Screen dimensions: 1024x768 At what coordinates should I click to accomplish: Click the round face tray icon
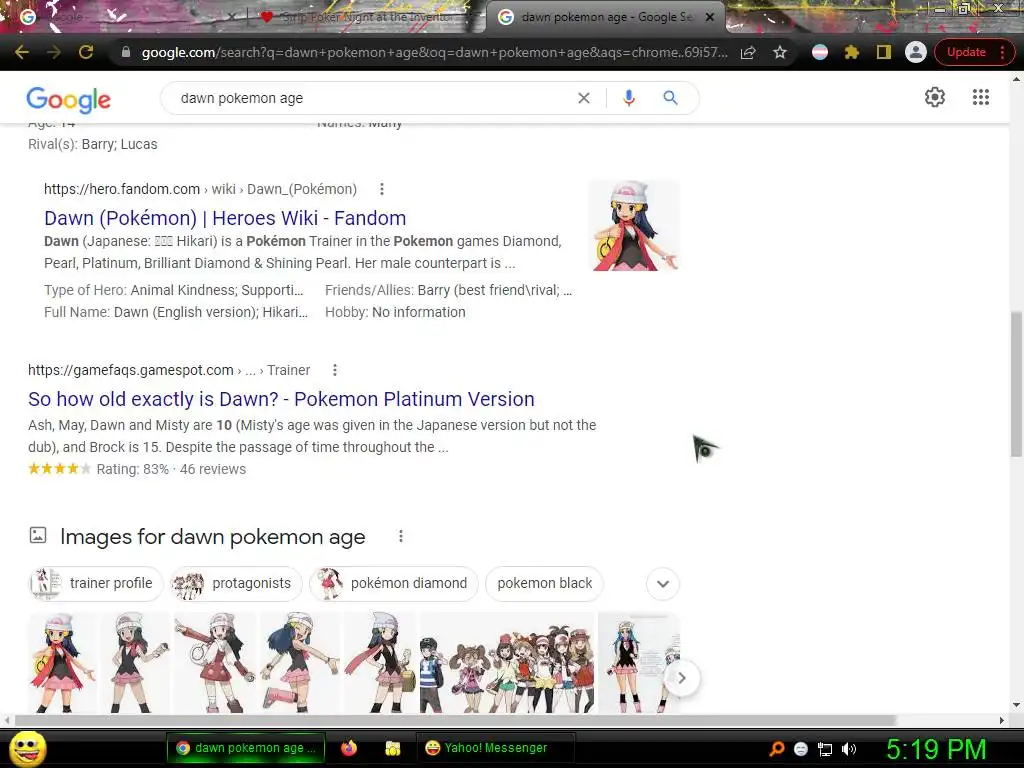(801, 749)
